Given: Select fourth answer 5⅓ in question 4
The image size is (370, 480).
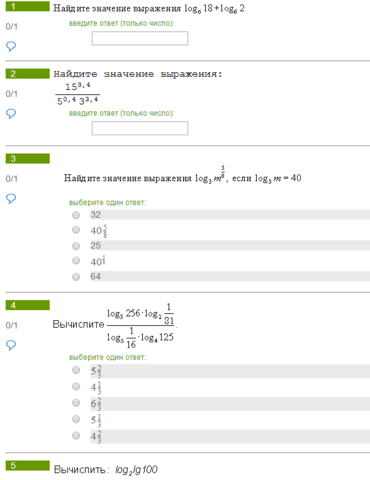Looking at the screenshot, I should pyautogui.click(x=76, y=419).
